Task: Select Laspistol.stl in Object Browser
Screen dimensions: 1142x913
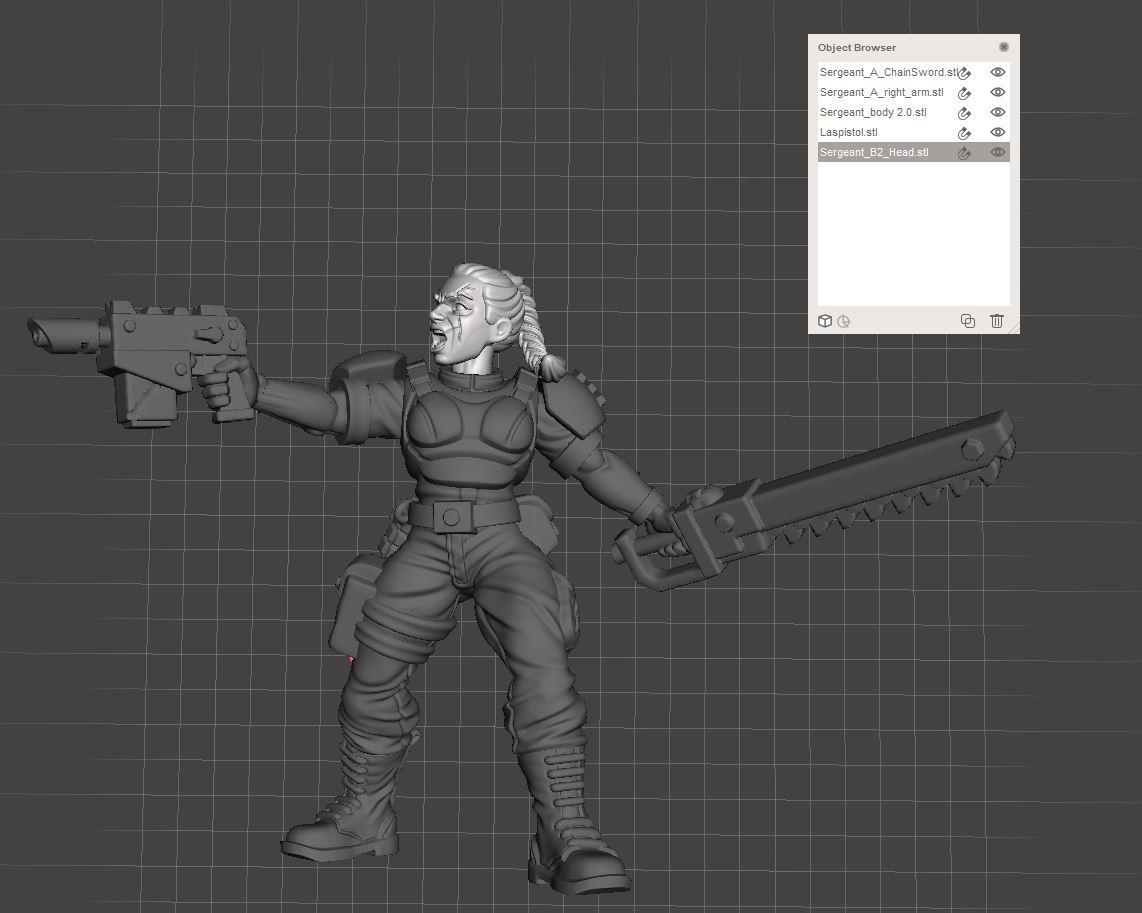Action: (848, 132)
